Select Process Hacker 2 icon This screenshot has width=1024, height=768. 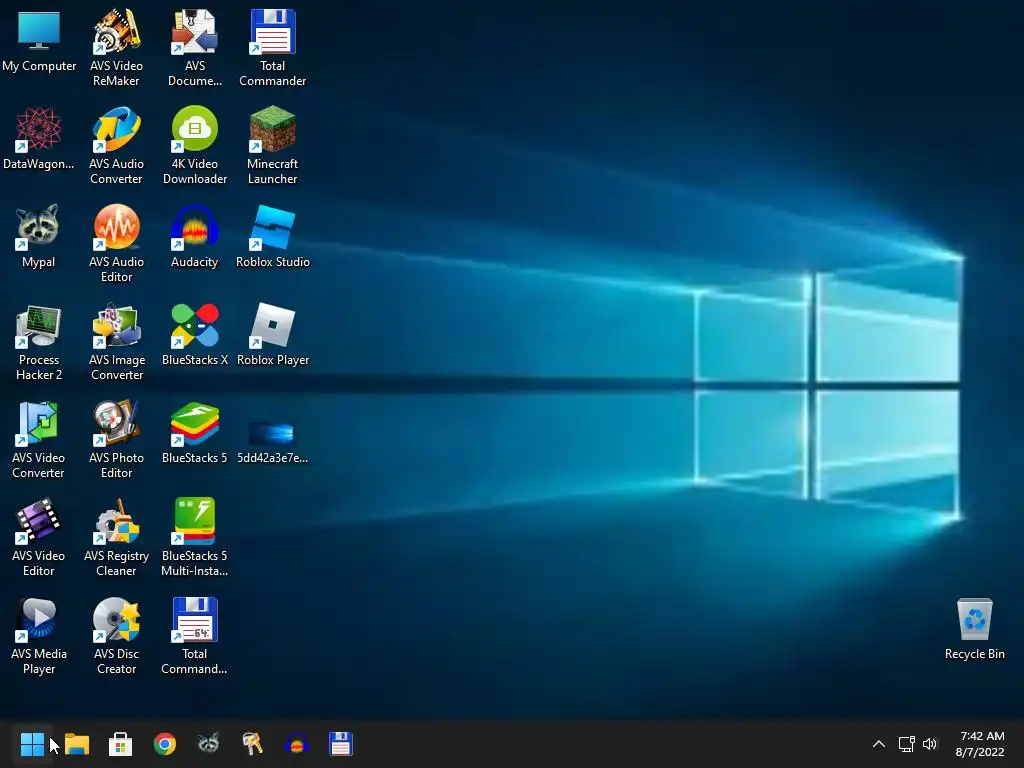tap(39, 341)
